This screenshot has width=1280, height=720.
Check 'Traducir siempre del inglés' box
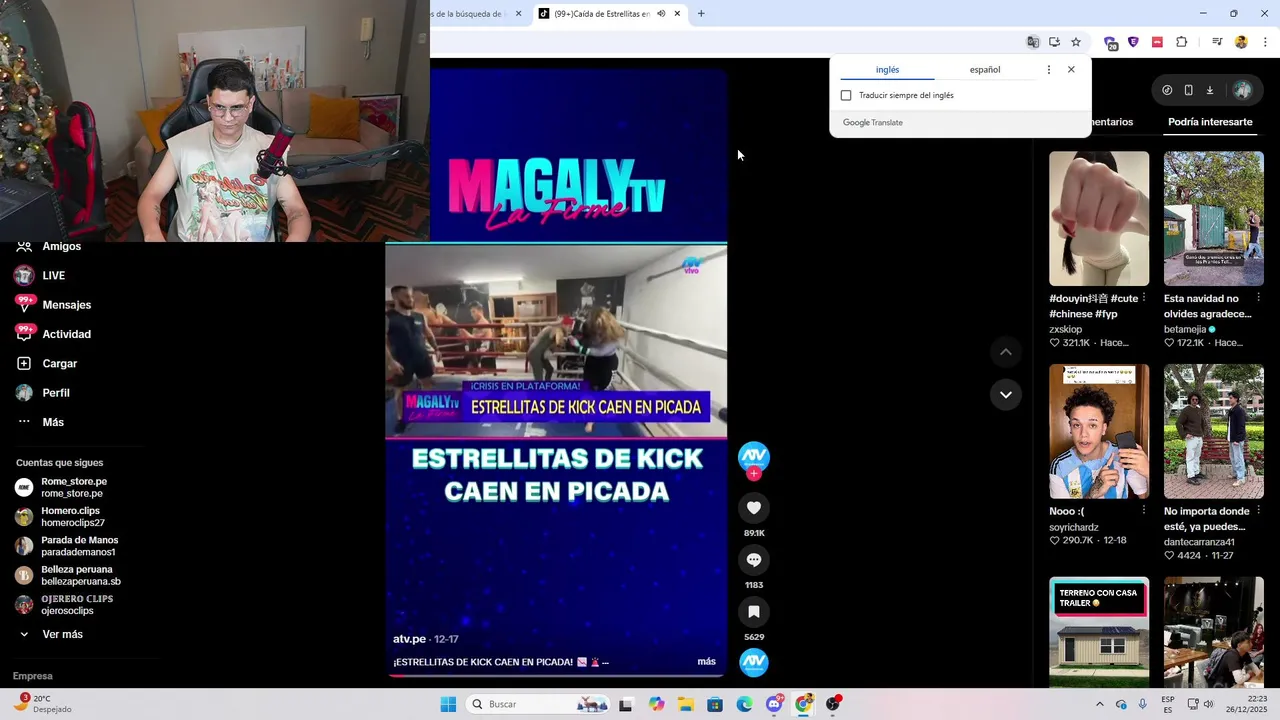click(x=846, y=95)
